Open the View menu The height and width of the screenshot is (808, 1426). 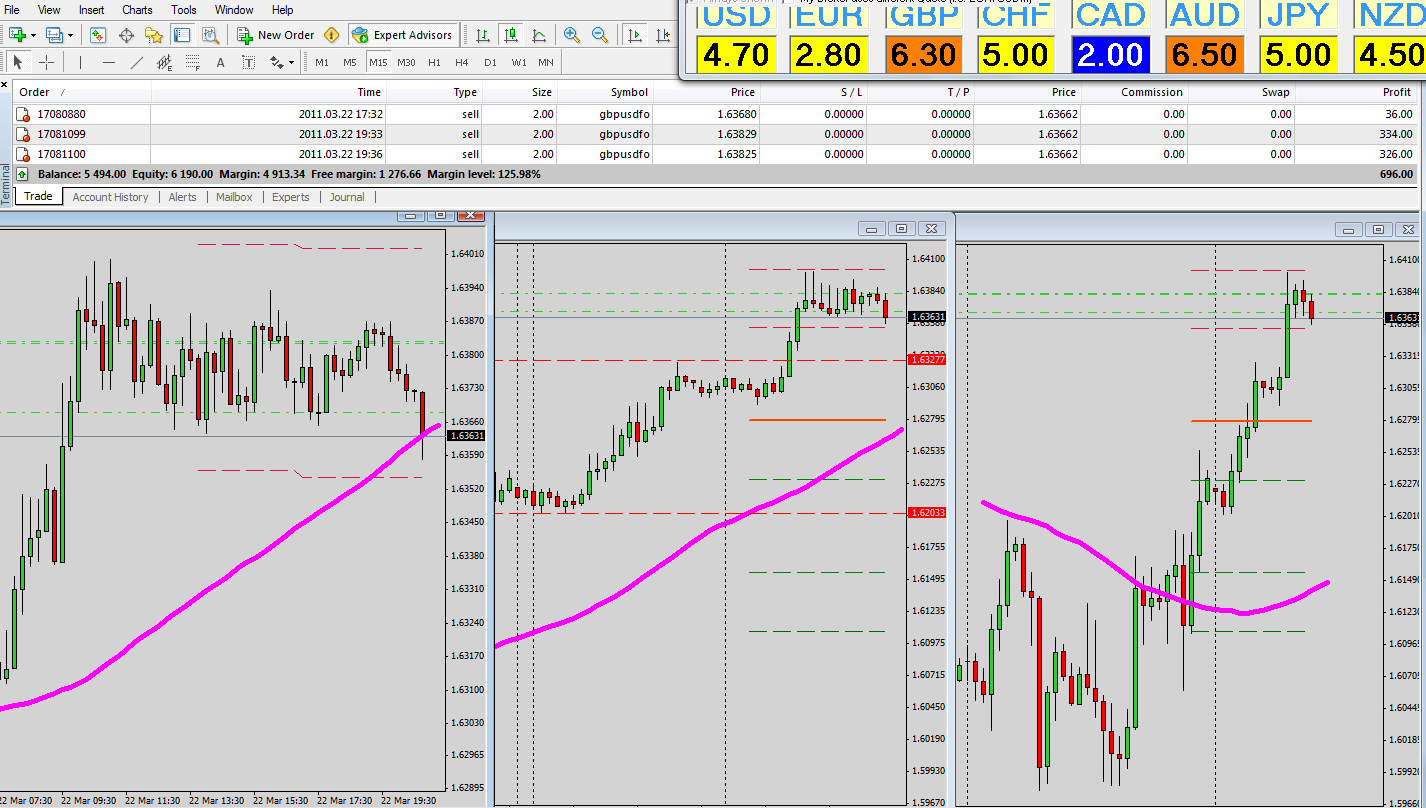click(48, 10)
